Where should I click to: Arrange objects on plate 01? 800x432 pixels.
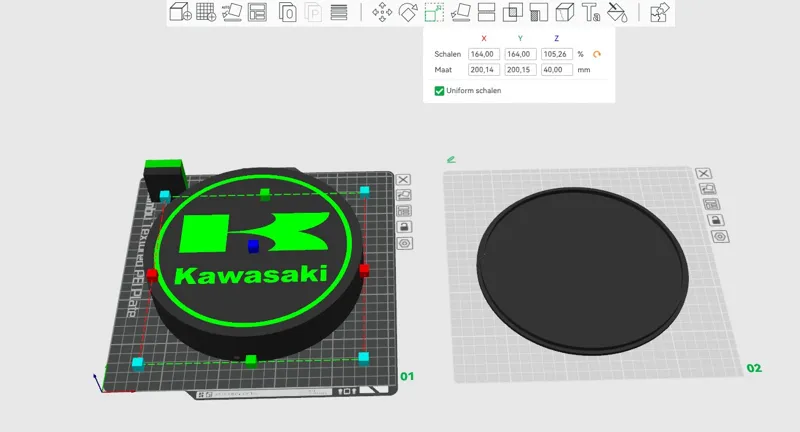(404, 211)
